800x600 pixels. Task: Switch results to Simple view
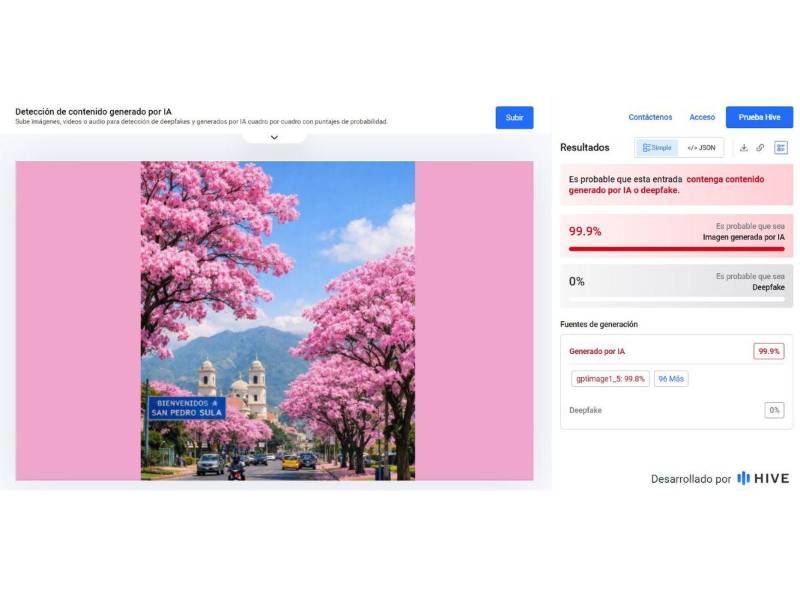[x=657, y=147]
